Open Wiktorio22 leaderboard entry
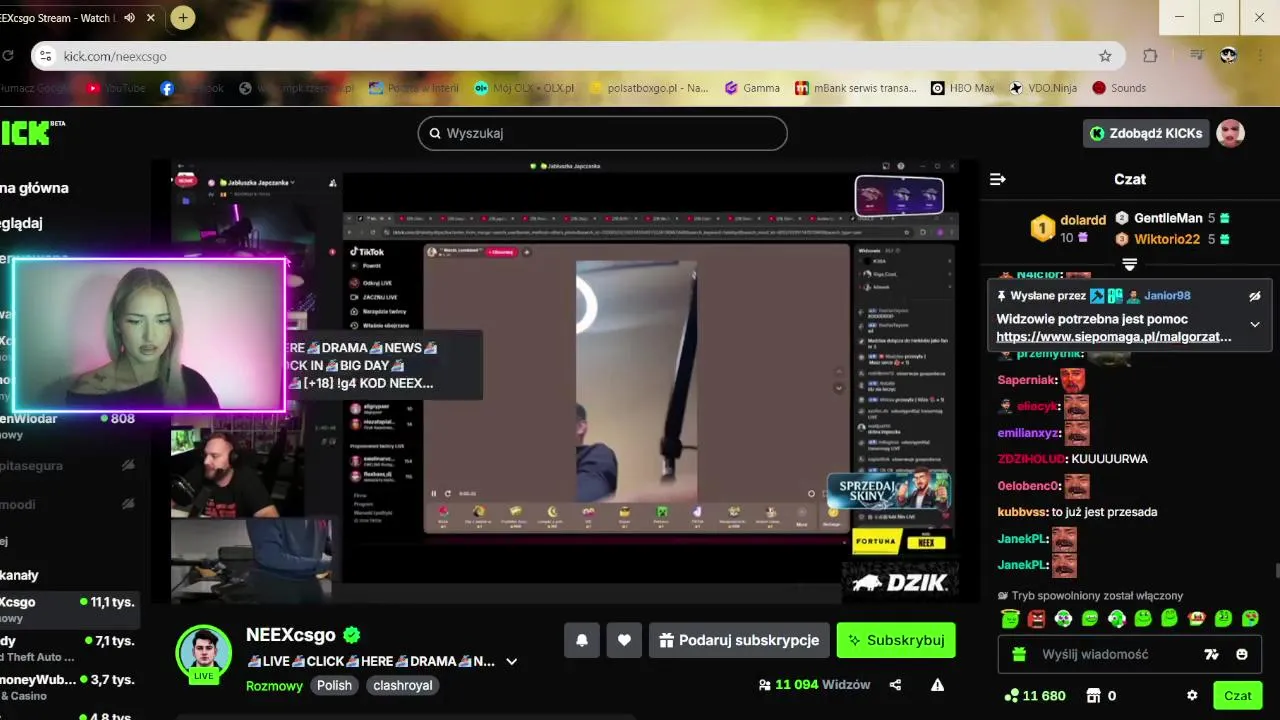The height and width of the screenshot is (720, 1280). pyautogui.click(x=1172, y=239)
